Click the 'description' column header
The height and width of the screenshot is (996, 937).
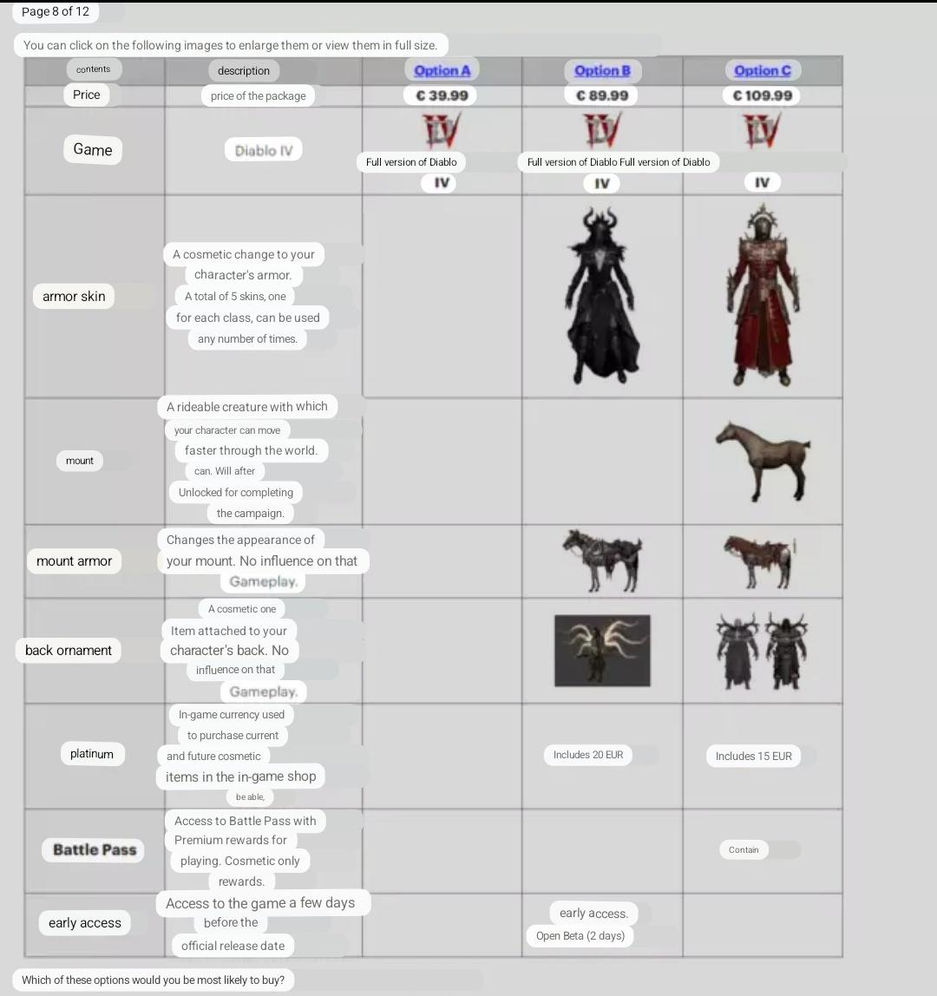244,71
